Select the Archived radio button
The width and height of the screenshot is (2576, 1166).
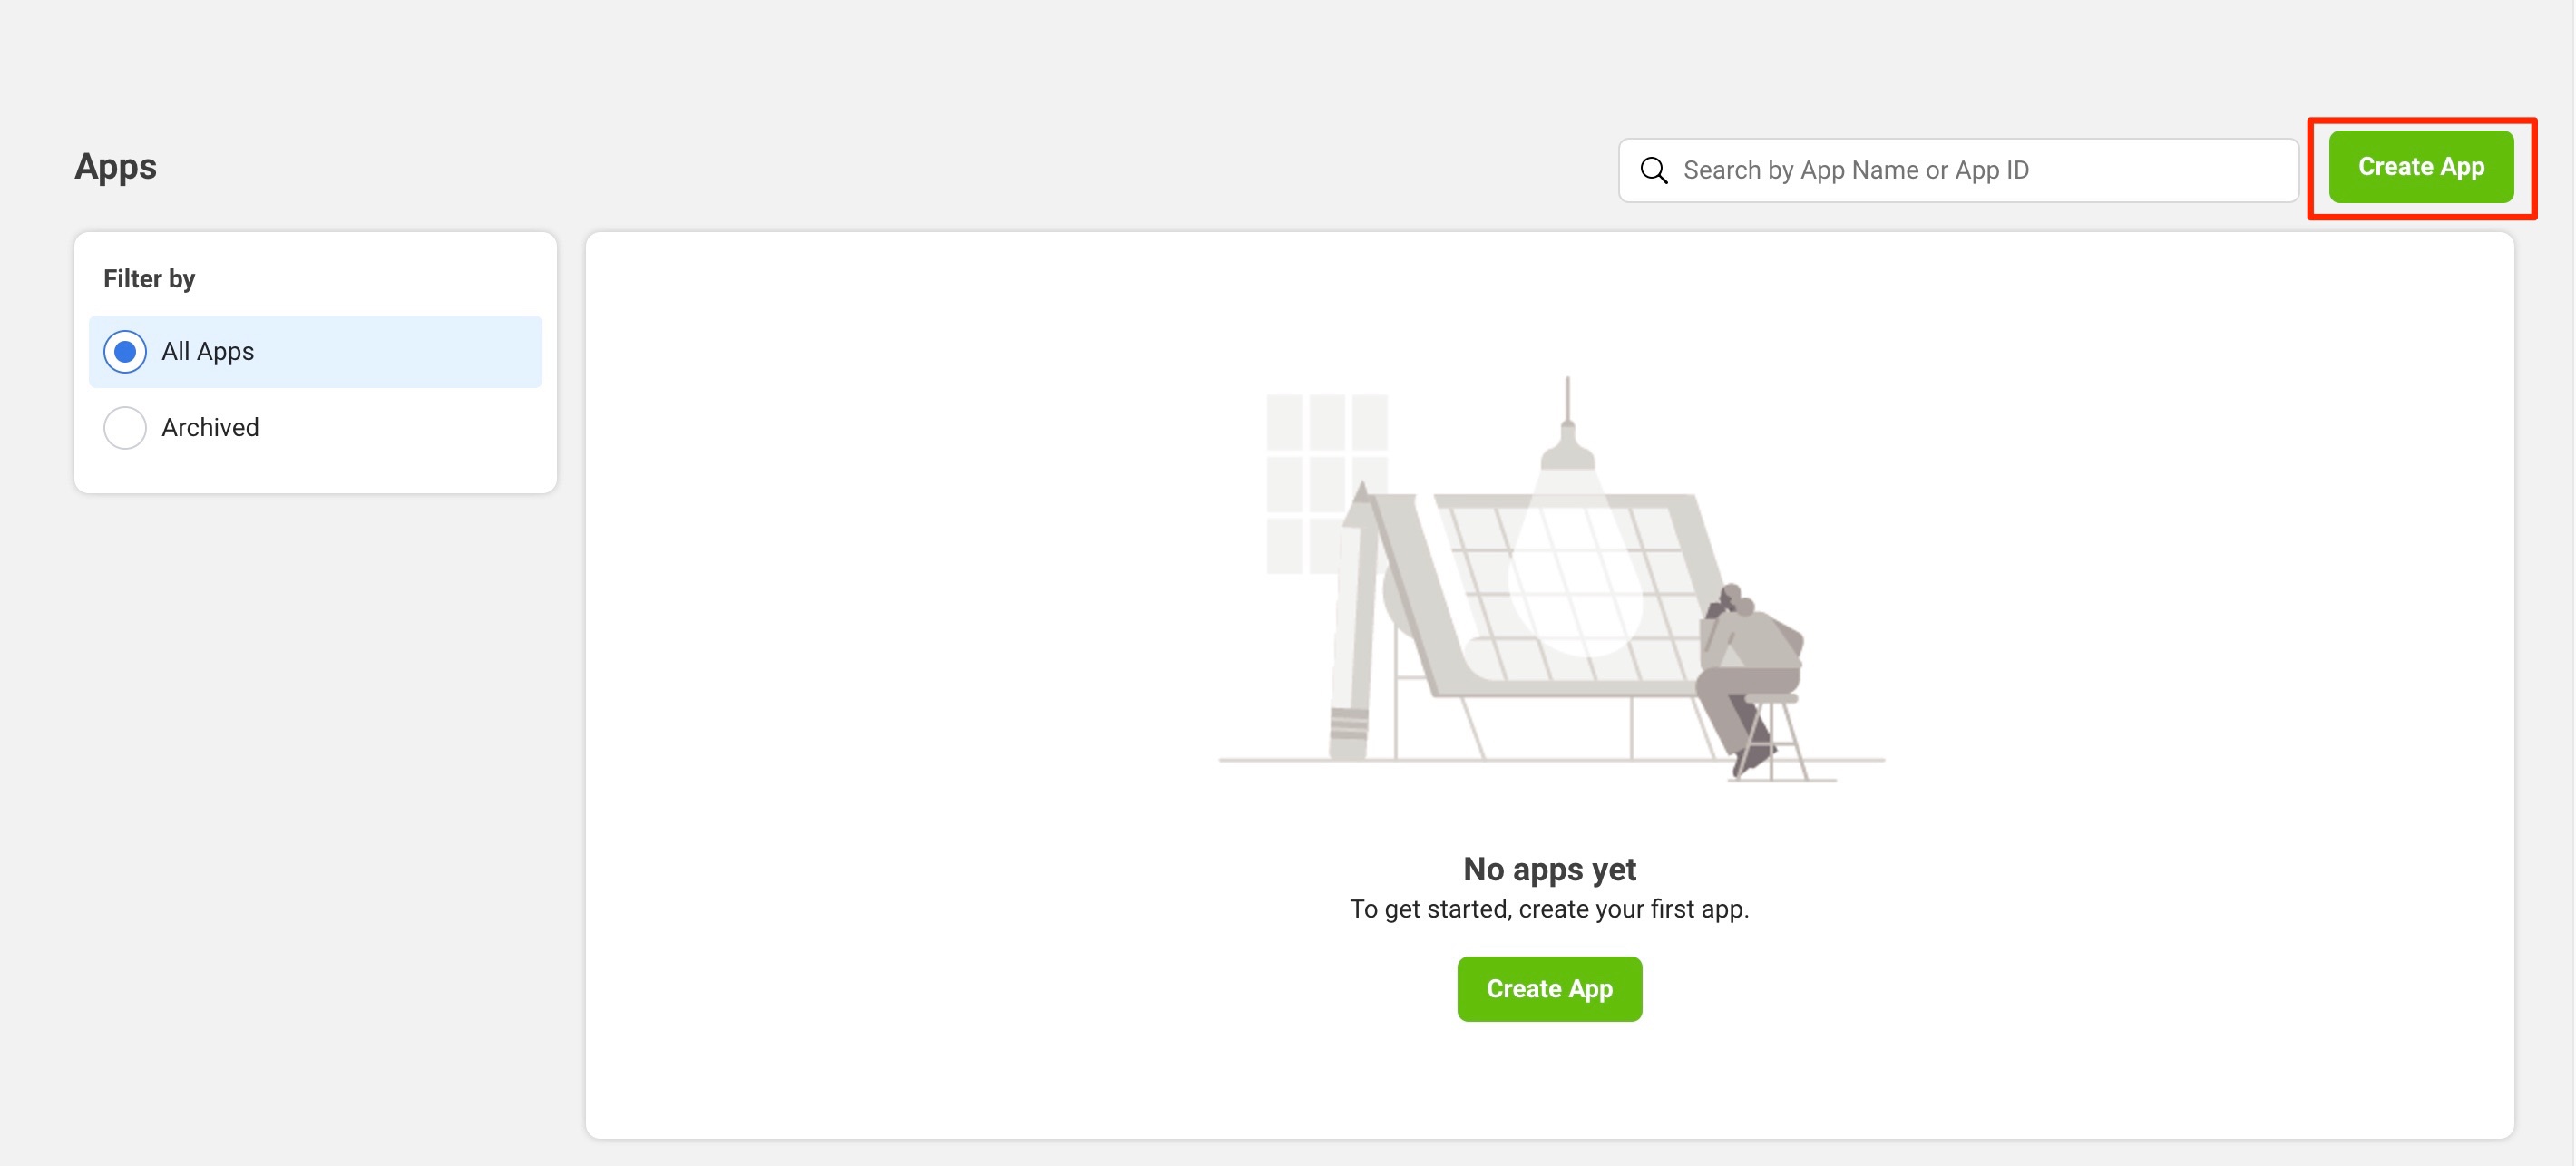[x=125, y=428]
